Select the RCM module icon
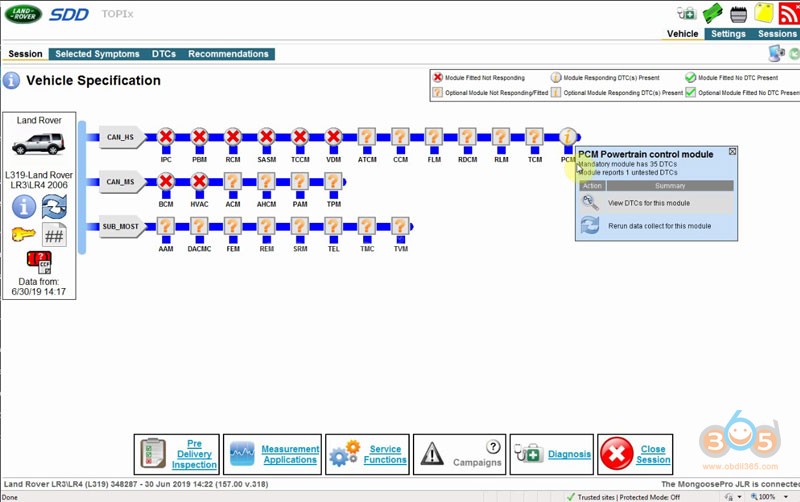The width and height of the screenshot is (800, 502). (x=233, y=137)
